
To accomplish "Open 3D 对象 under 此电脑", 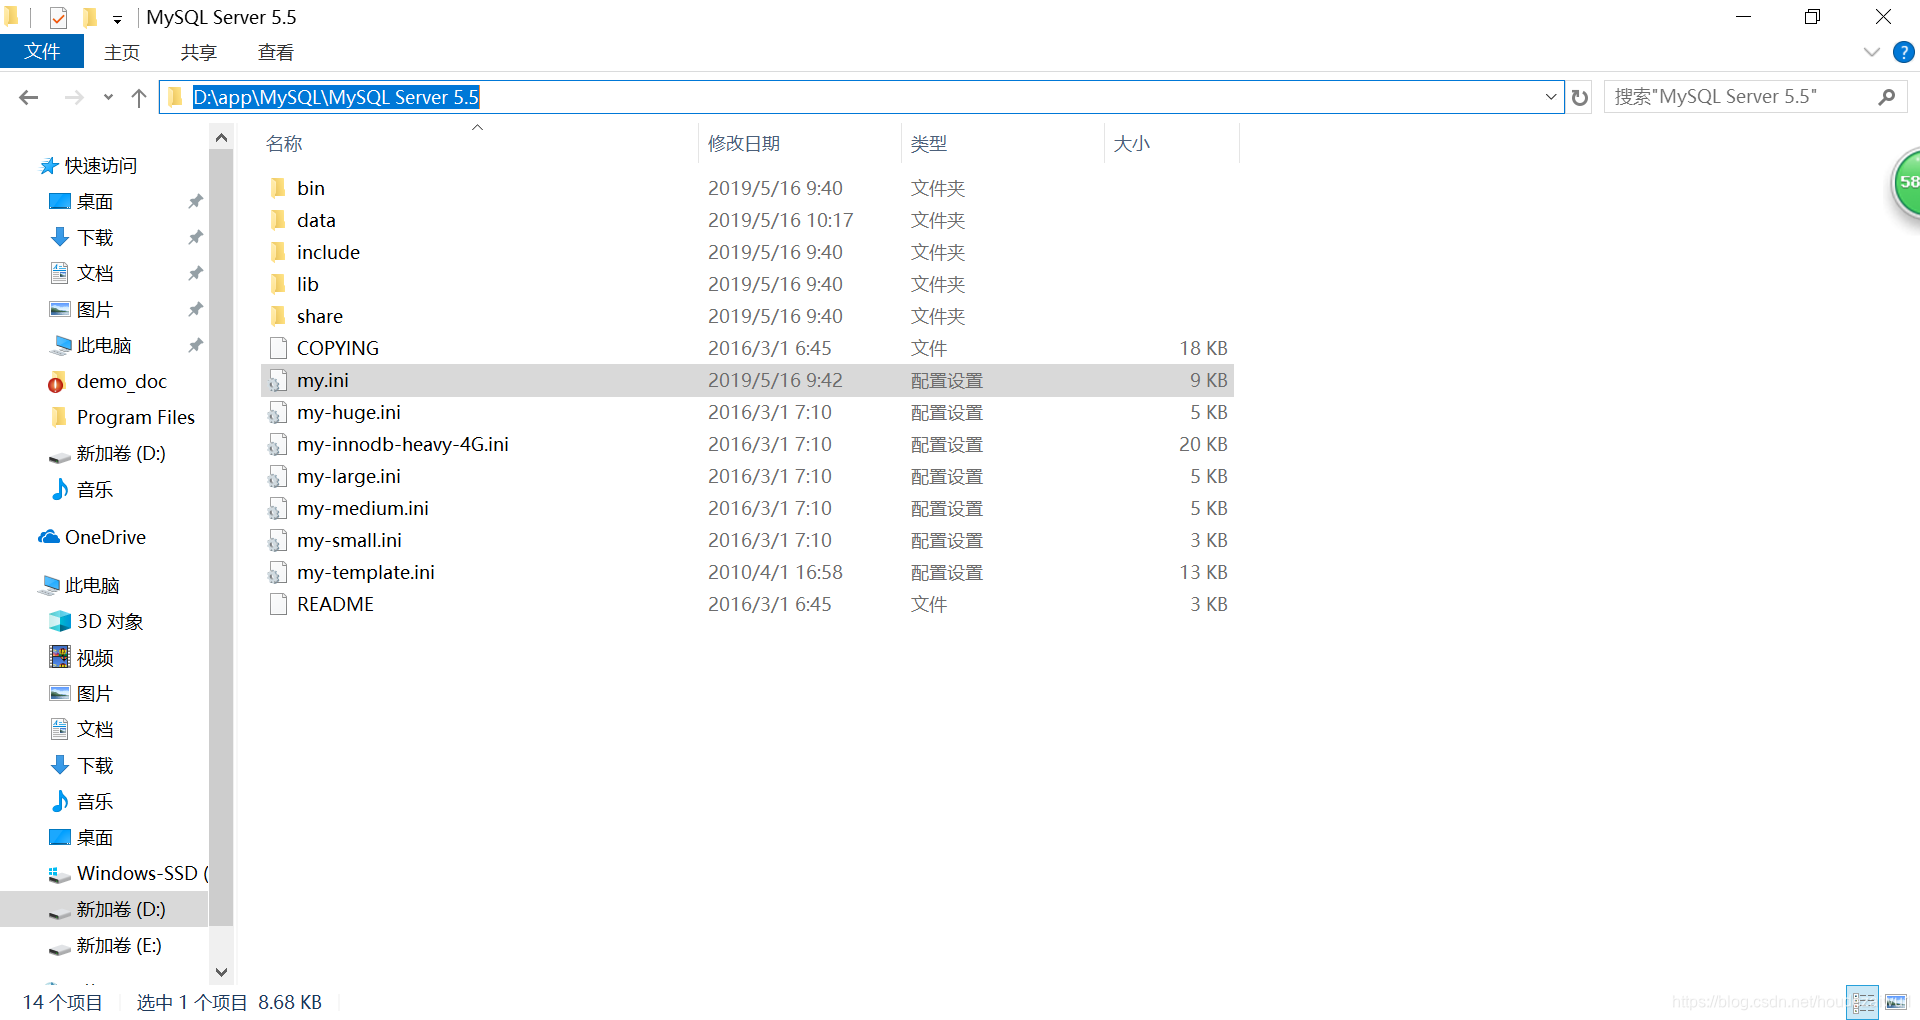I will 109,622.
